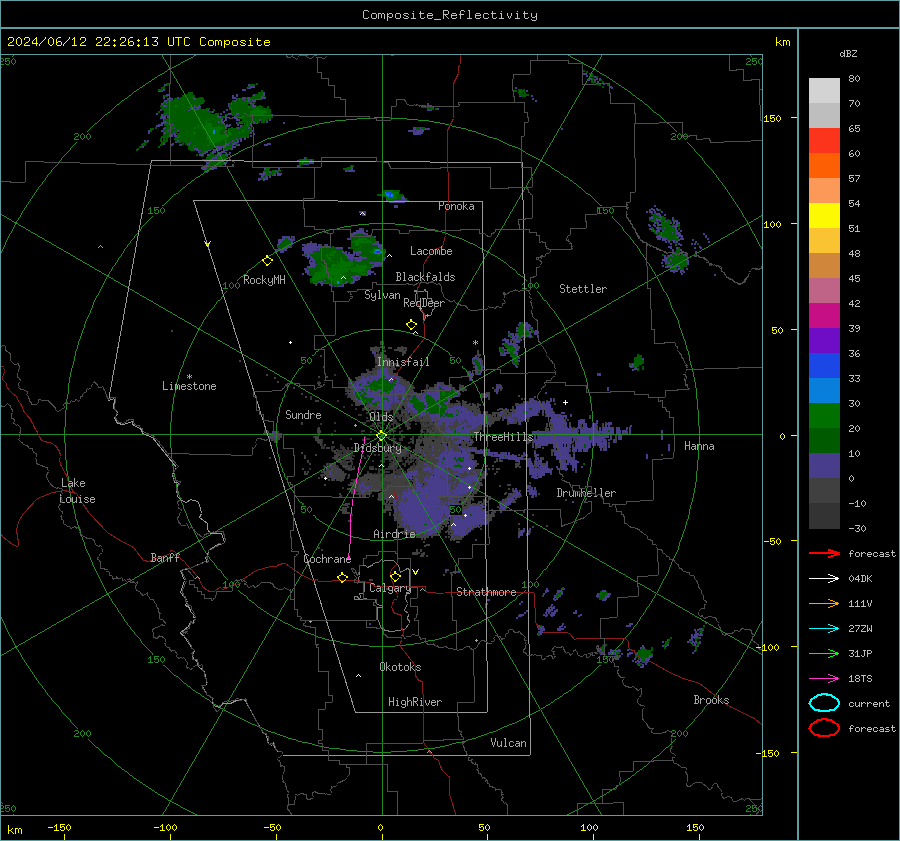Click the Olds town label
900x841 pixels.
click(x=381, y=417)
